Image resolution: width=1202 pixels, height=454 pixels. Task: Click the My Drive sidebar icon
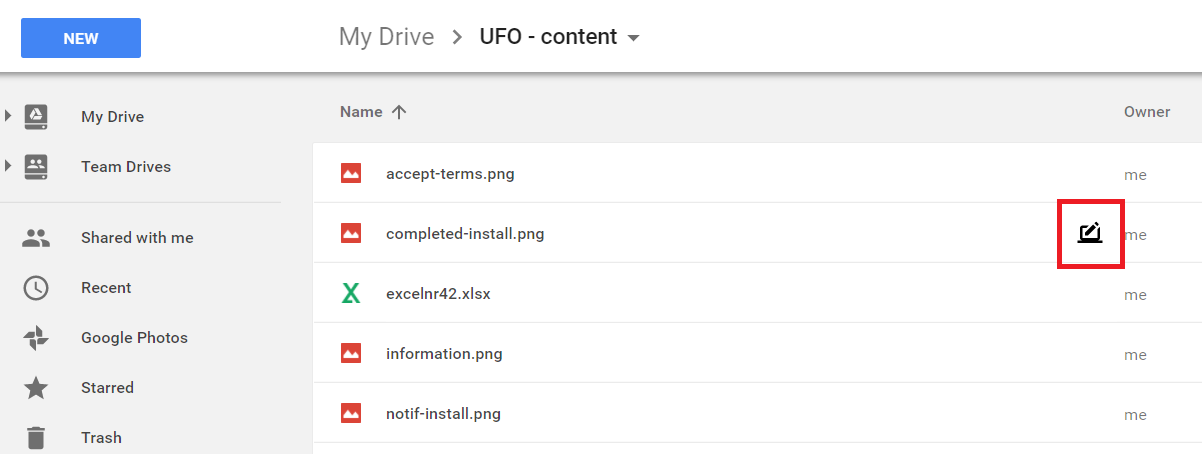click(x=36, y=116)
